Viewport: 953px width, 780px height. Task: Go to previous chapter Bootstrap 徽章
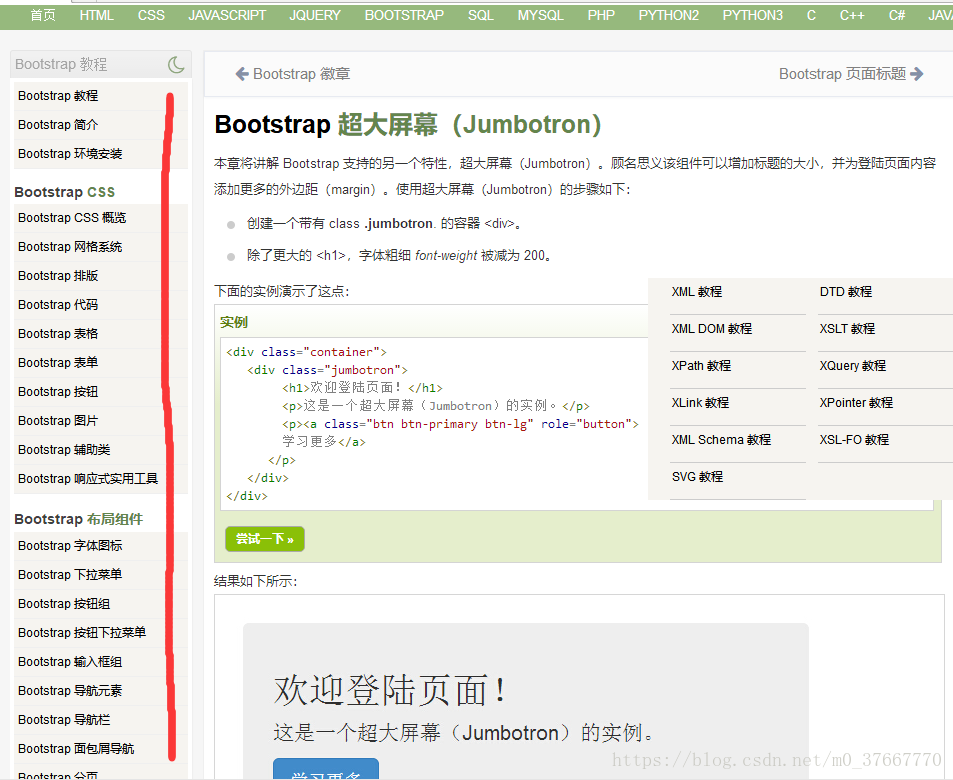pyautogui.click(x=293, y=74)
